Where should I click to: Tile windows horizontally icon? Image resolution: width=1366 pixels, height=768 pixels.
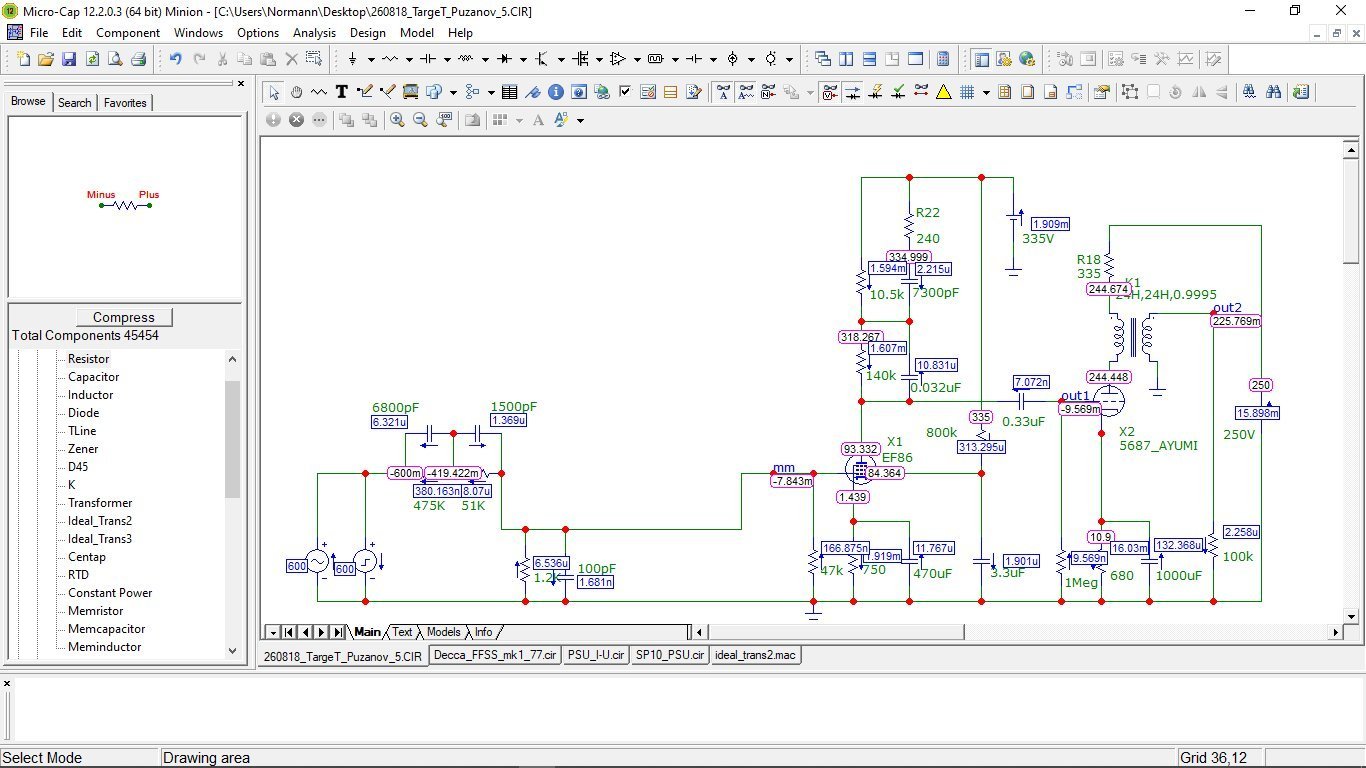pos(869,59)
